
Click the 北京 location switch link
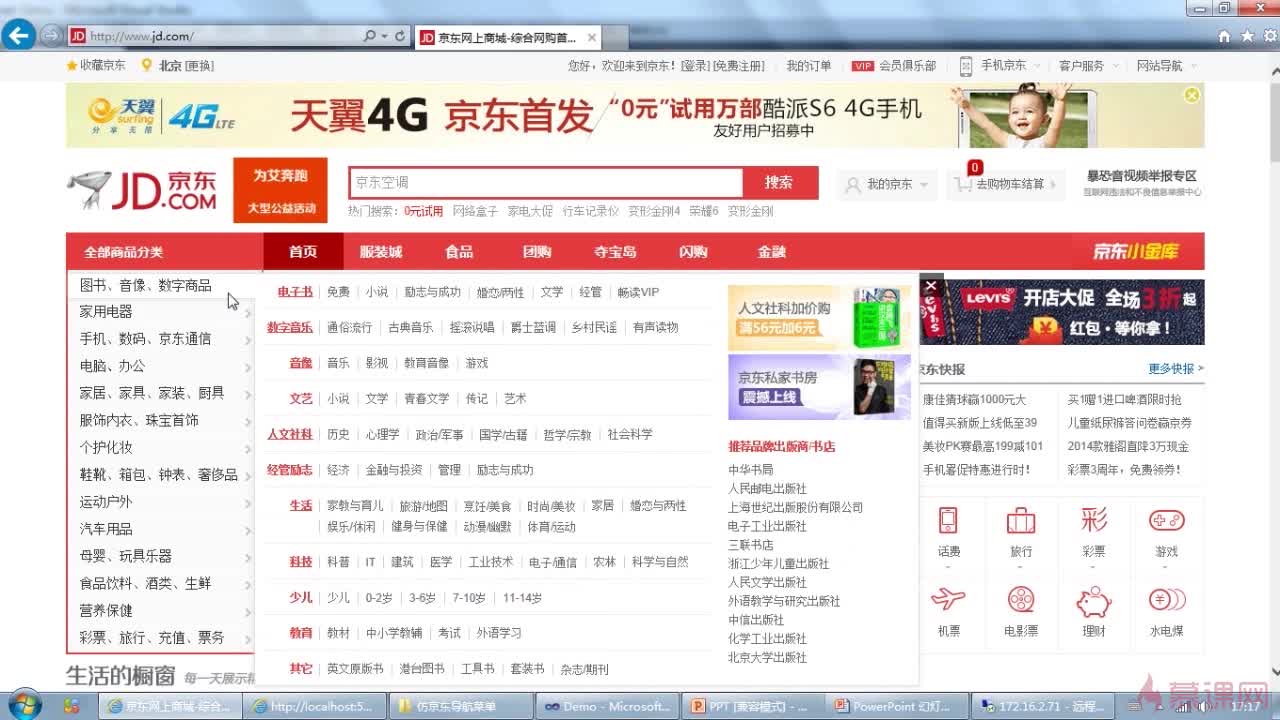[x=177, y=65]
